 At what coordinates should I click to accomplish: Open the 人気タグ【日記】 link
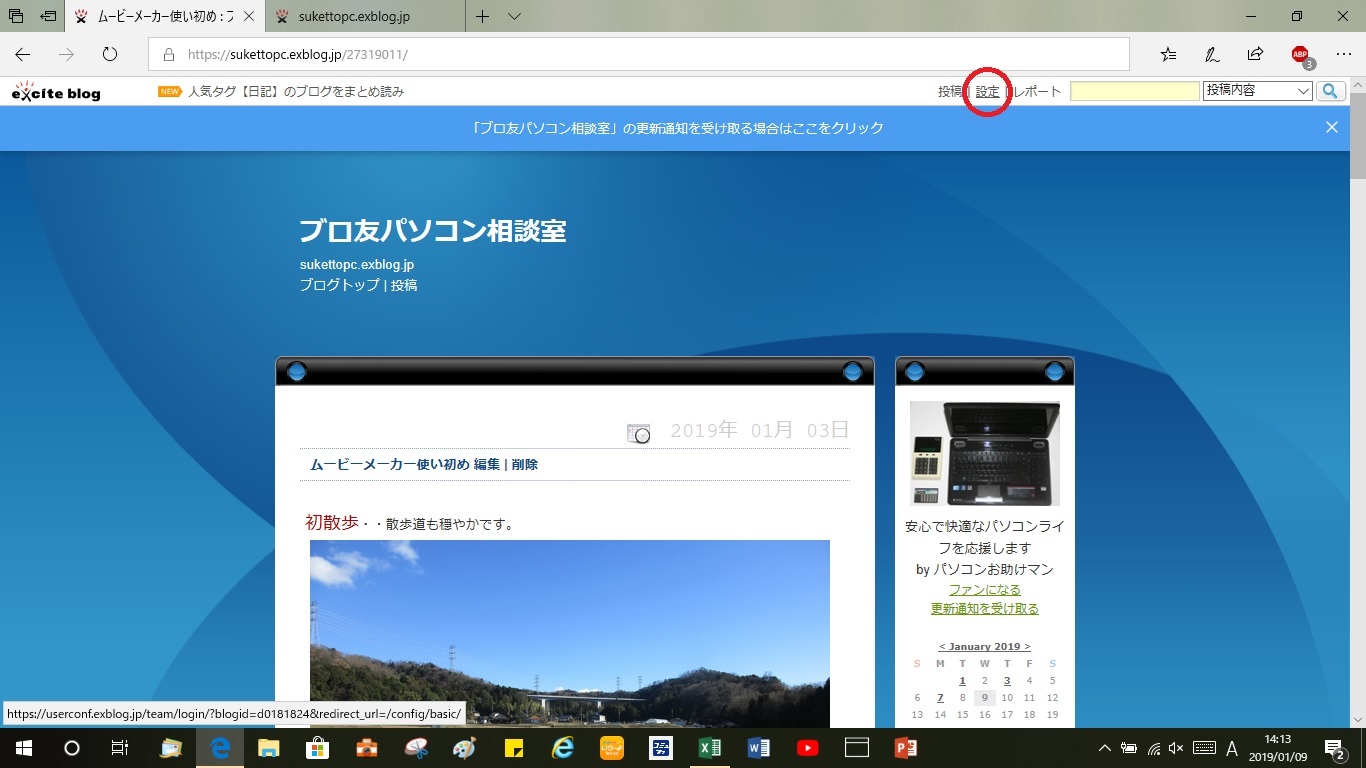coord(296,91)
